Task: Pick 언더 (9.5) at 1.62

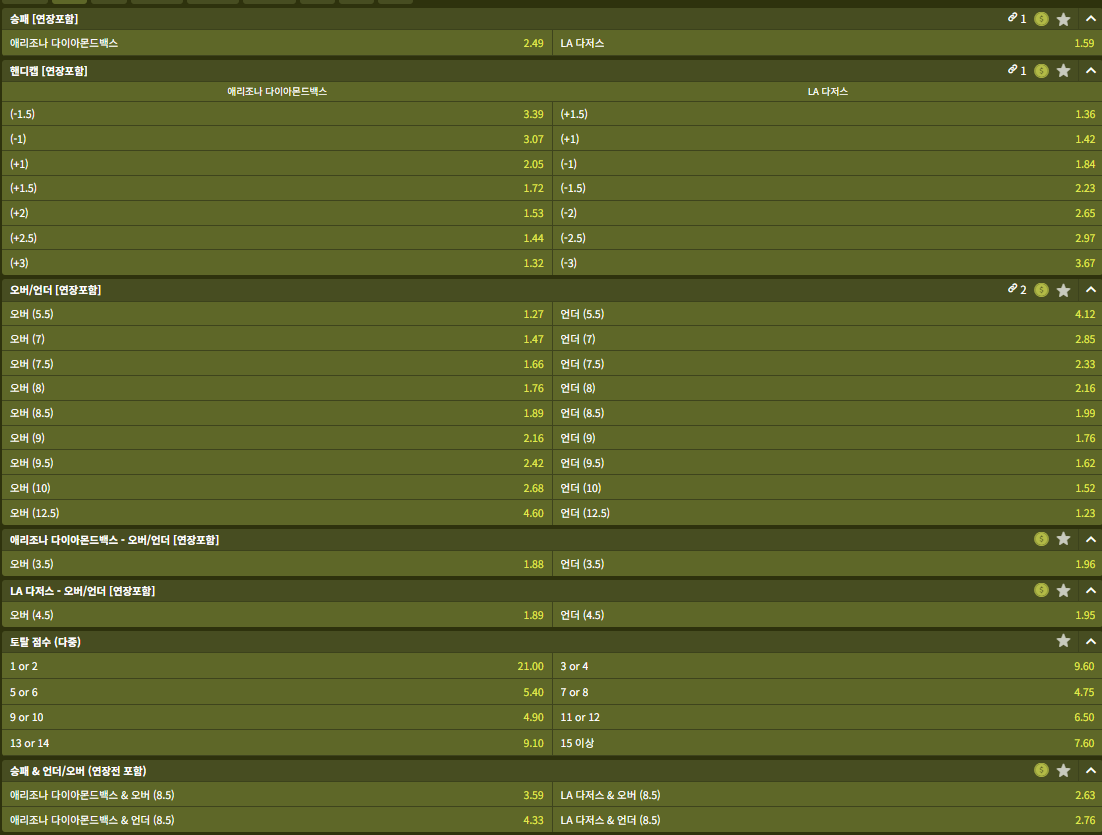Action: [x=827, y=463]
